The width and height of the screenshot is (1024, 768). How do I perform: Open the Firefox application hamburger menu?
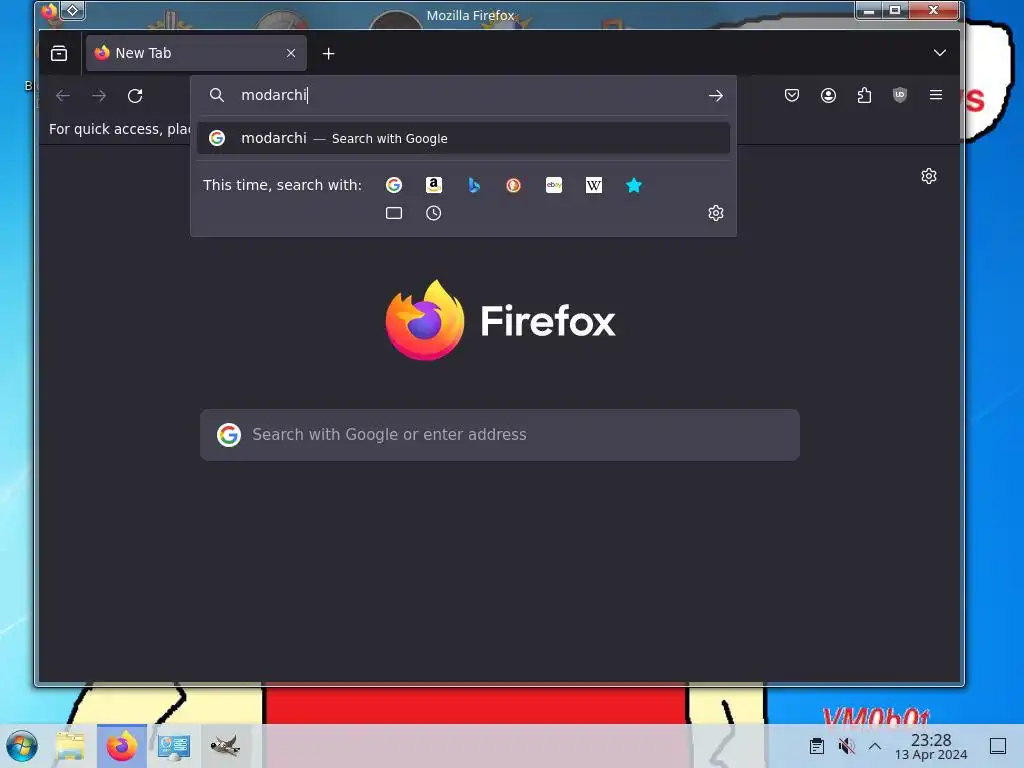click(936, 95)
